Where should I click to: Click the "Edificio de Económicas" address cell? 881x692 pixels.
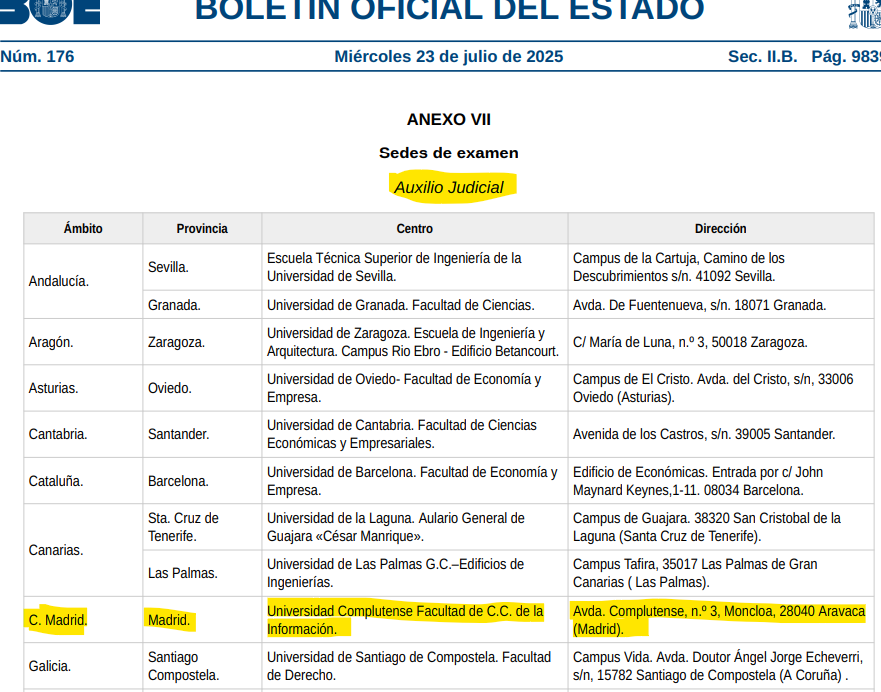pyautogui.click(x=721, y=481)
